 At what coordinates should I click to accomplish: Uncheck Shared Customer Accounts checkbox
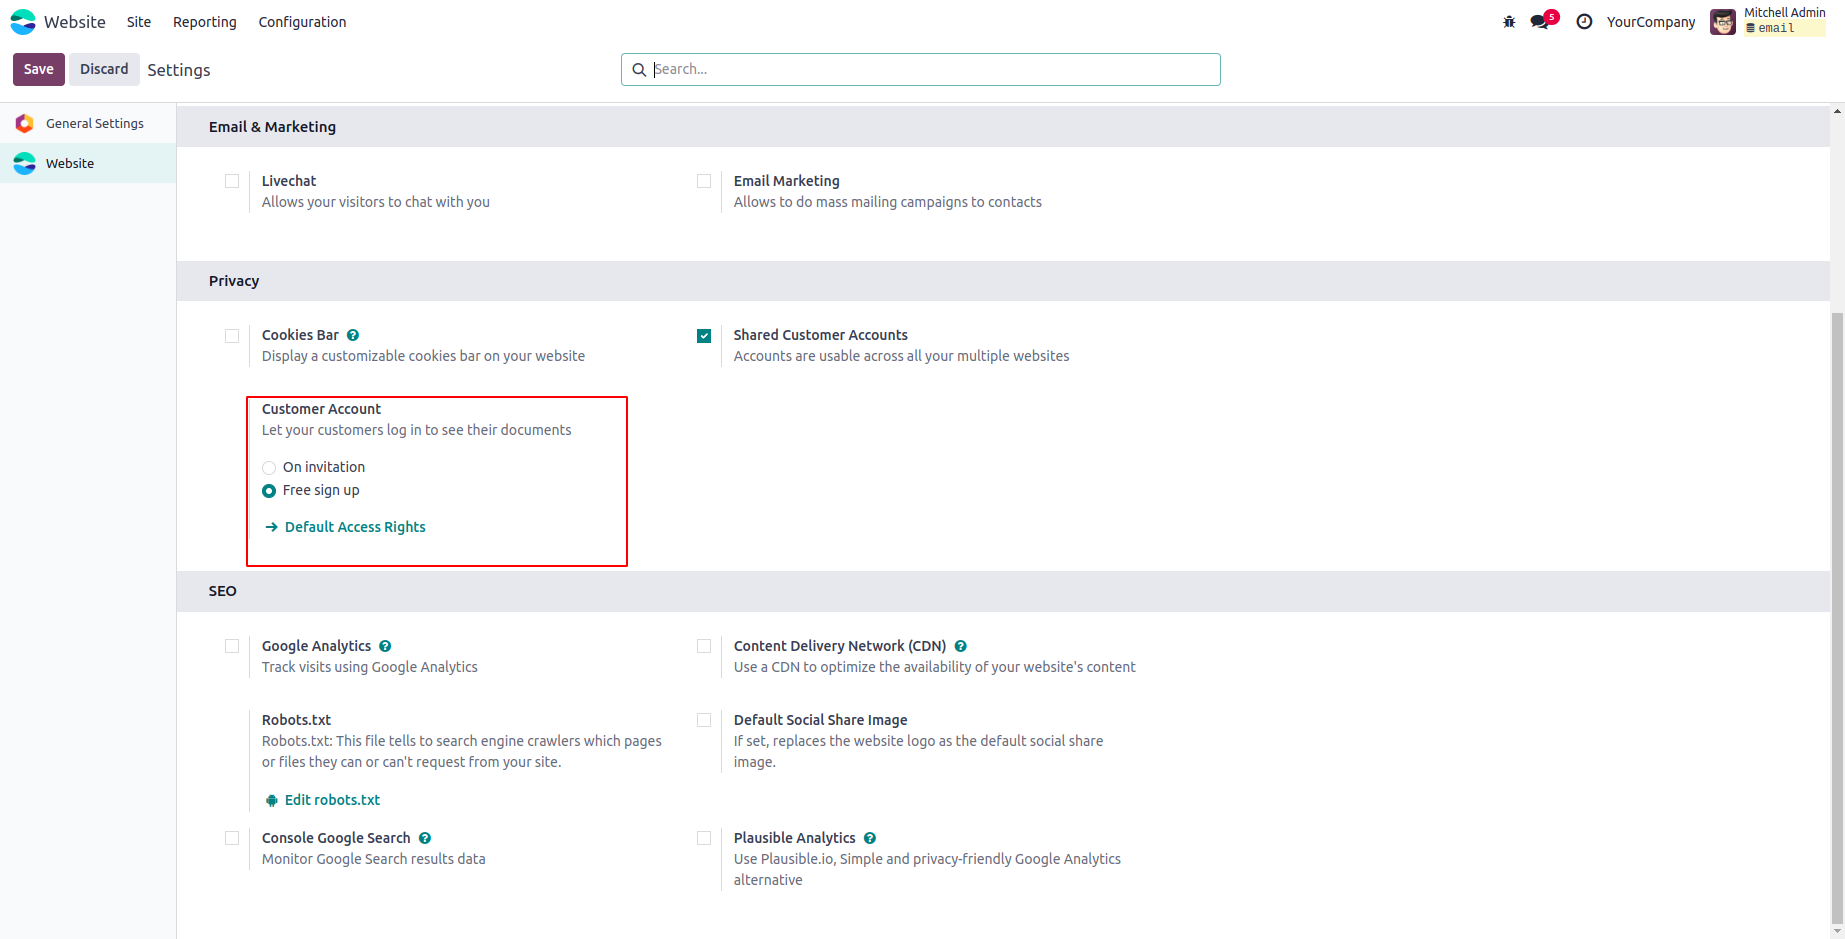(704, 336)
